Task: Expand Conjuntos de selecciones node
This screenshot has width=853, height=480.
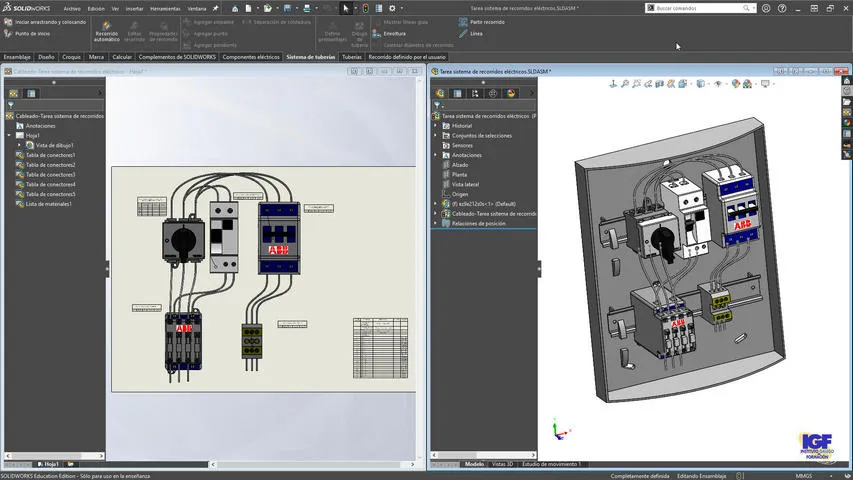Action: (x=435, y=136)
